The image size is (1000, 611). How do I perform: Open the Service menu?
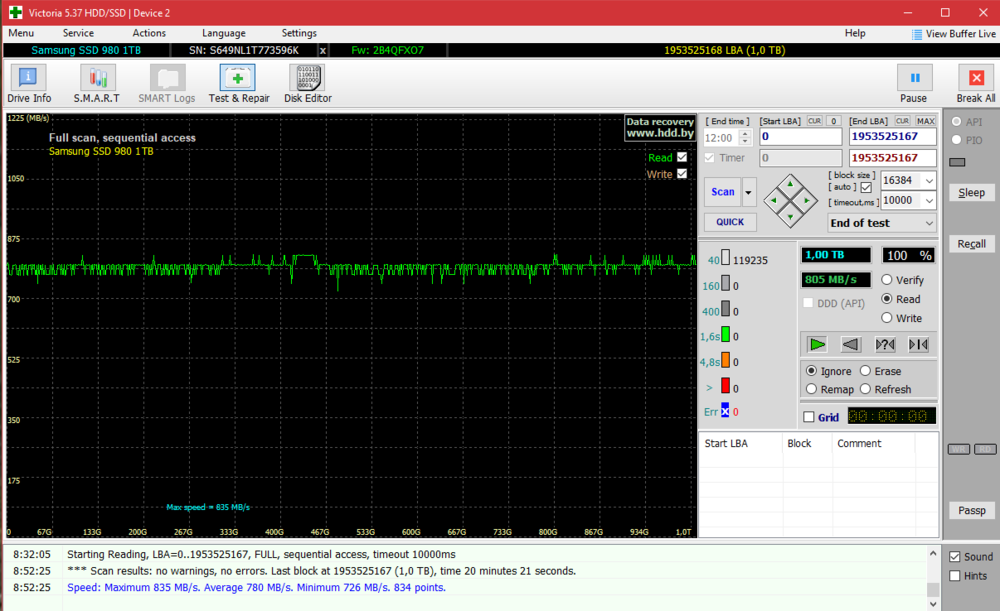point(78,33)
